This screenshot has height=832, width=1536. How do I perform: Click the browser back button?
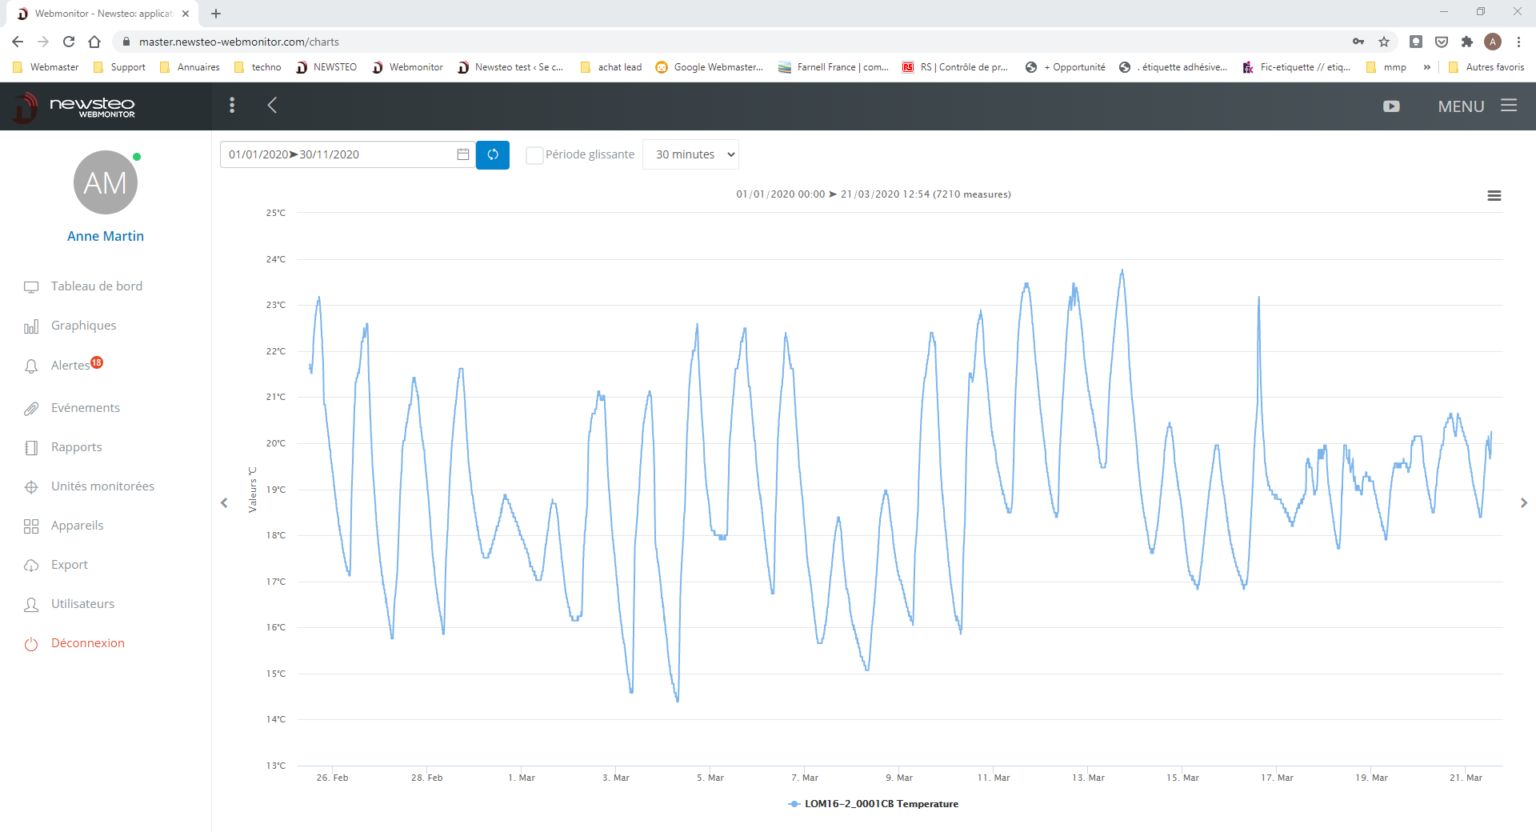coord(17,42)
